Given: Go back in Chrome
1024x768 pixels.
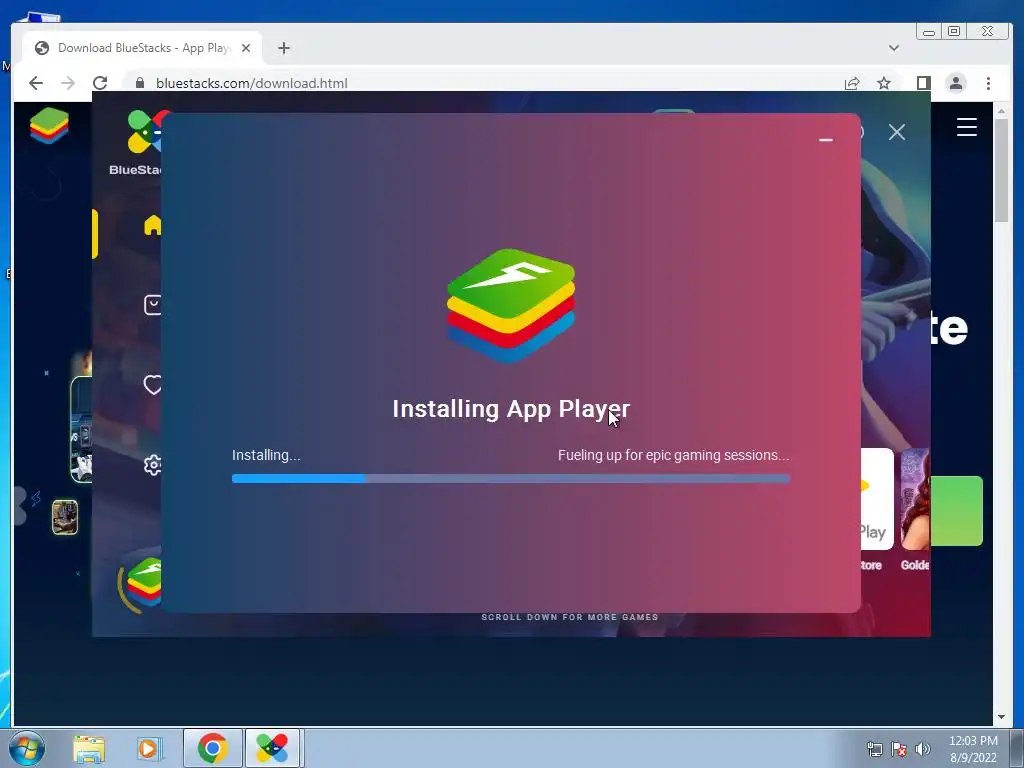Looking at the screenshot, I should tap(36, 83).
